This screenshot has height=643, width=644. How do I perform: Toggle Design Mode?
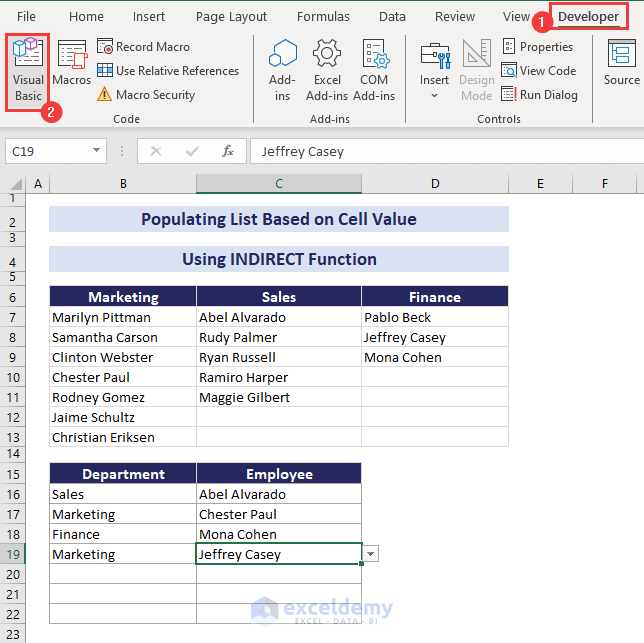click(x=477, y=71)
